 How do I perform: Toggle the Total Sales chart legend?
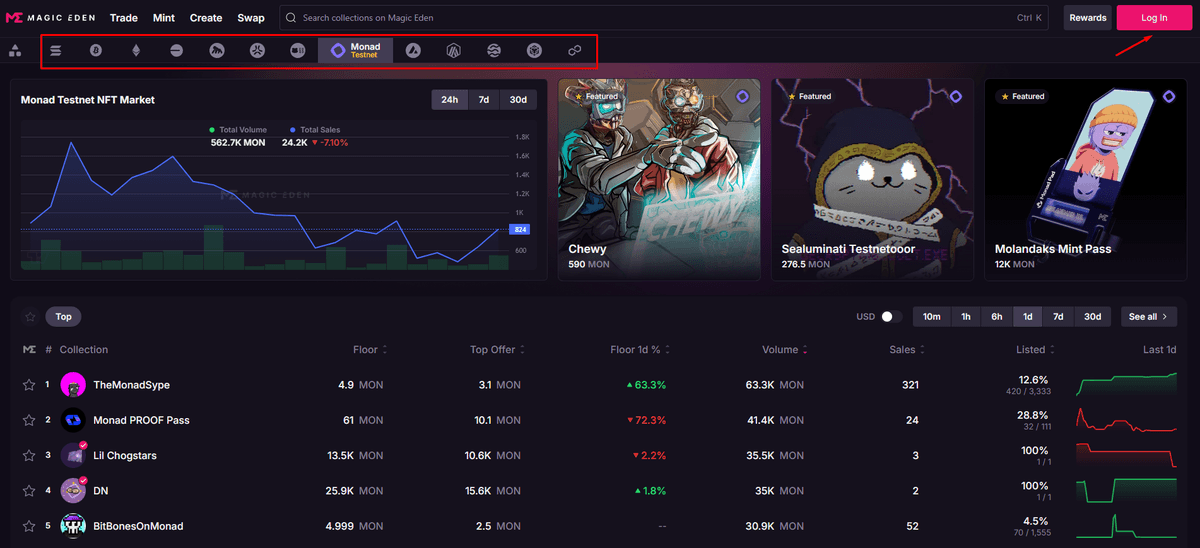click(x=316, y=130)
